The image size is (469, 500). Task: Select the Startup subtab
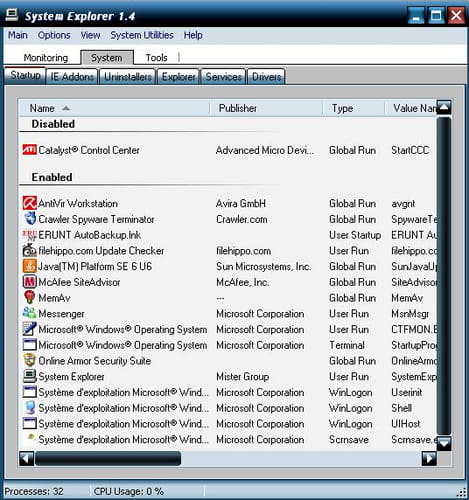coord(25,75)
